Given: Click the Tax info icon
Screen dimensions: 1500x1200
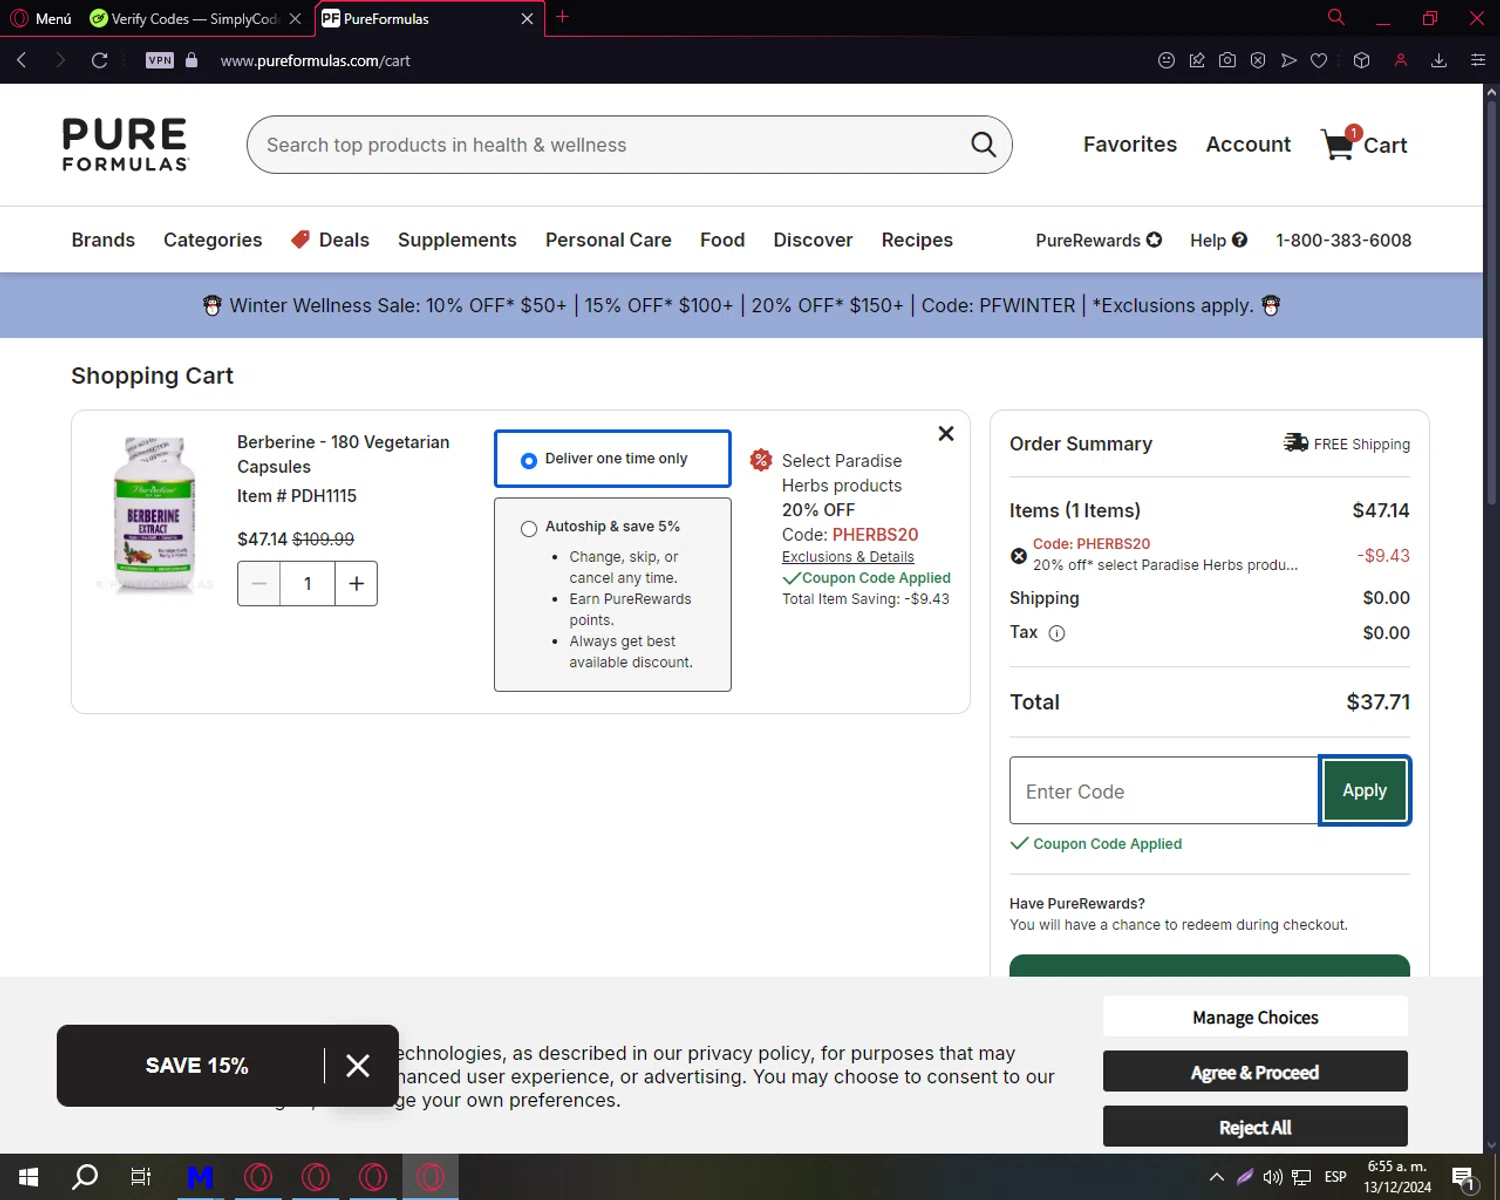Looking at the screenshot, I should point(1057,633).
